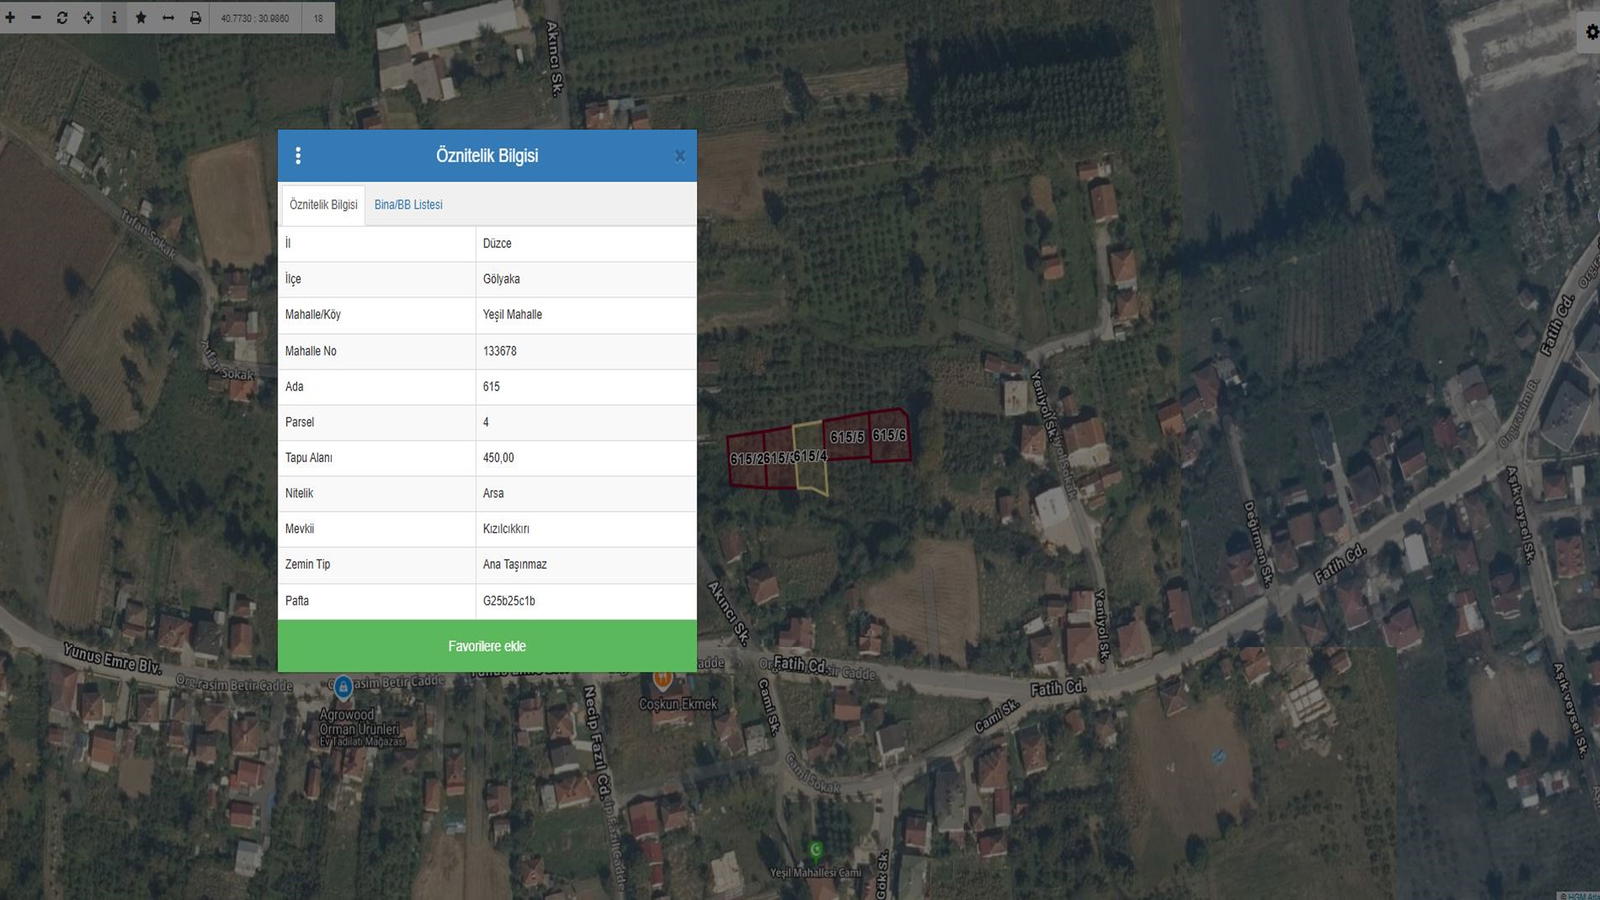Click the Coşkun Ekmek map marker
Screen dimensions: 1600x900
(x=662, y=681)
